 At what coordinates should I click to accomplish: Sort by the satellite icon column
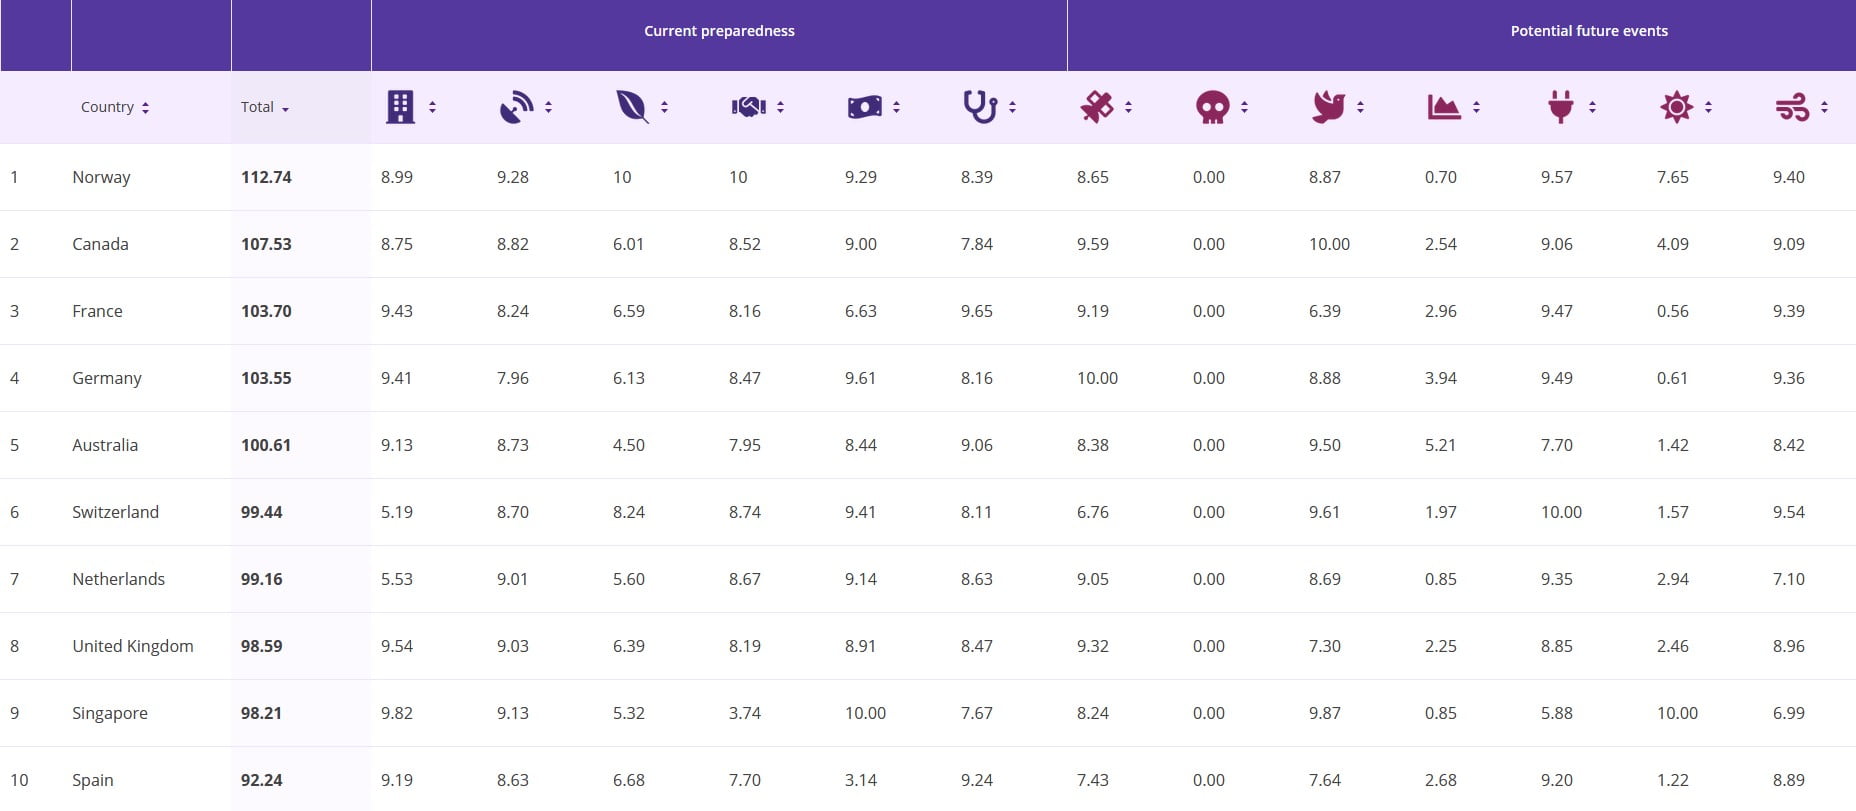coord(1128,107)
